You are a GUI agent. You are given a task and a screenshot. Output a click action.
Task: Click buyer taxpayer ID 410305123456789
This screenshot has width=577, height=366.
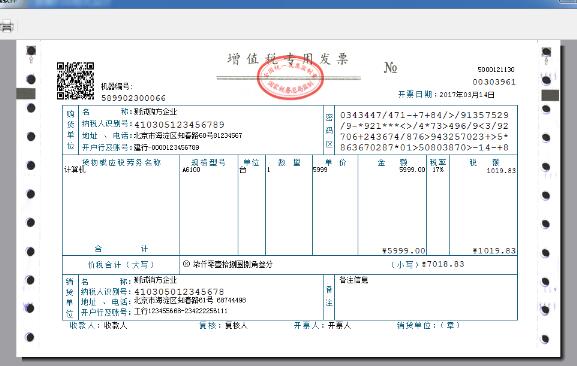point(179,124)
